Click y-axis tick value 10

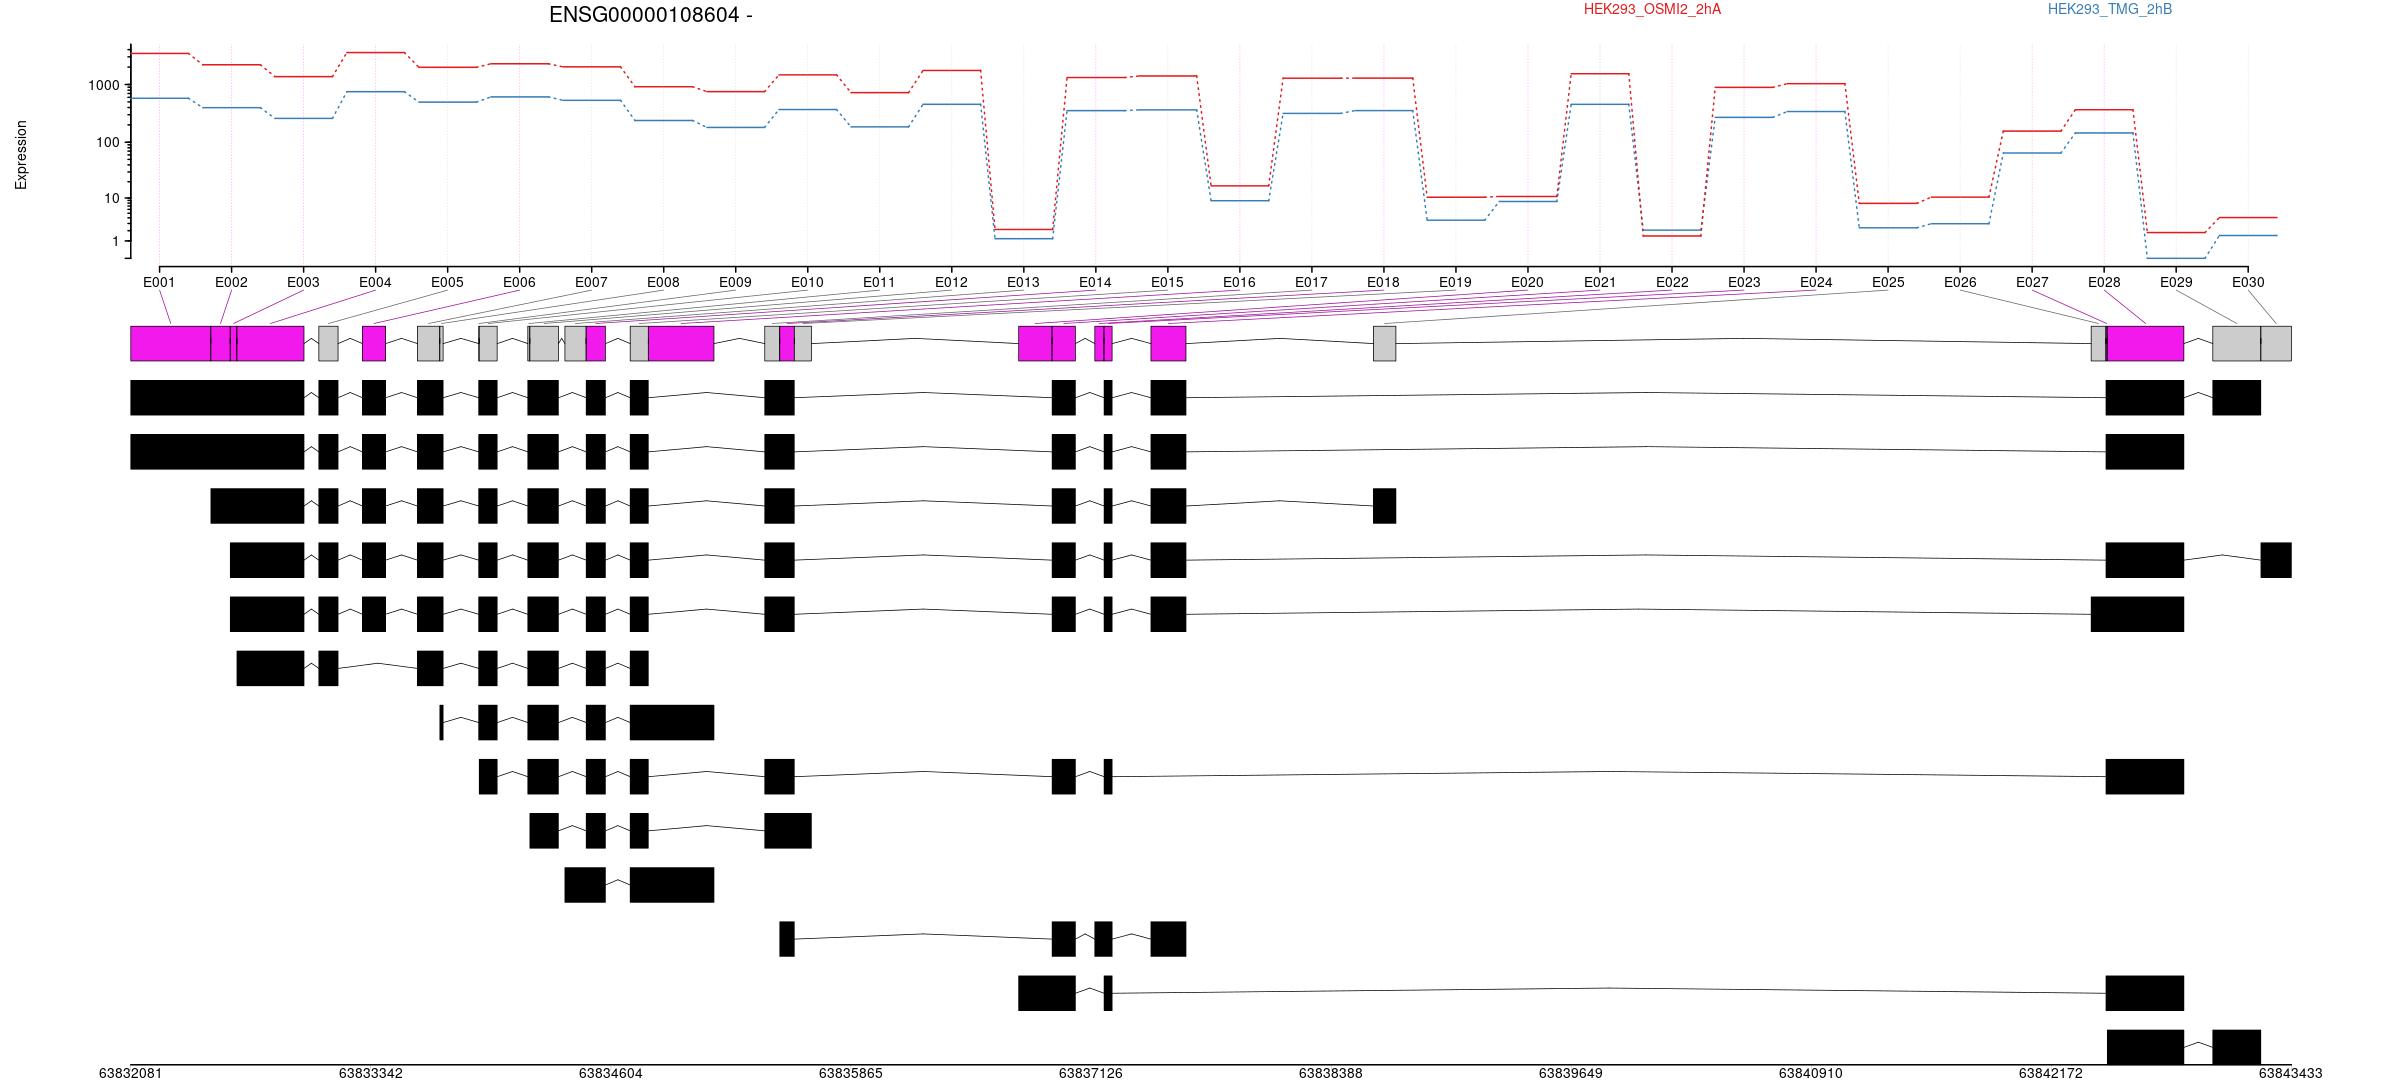112,199
